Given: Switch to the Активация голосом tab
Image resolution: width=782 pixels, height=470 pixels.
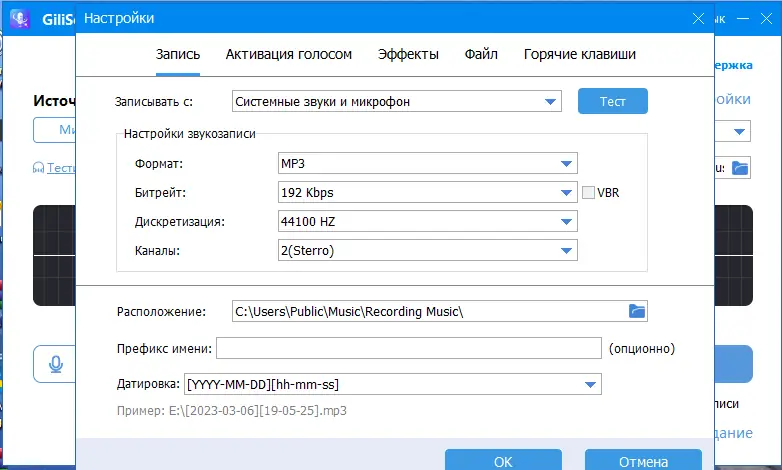Looking at the screenshot, I should [289, 55].
